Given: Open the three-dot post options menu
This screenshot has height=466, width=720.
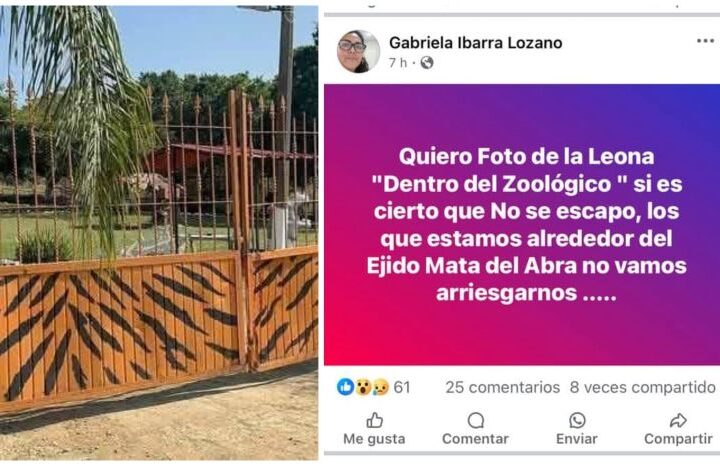Looking at the screenshot, I should tap(705, 41).
